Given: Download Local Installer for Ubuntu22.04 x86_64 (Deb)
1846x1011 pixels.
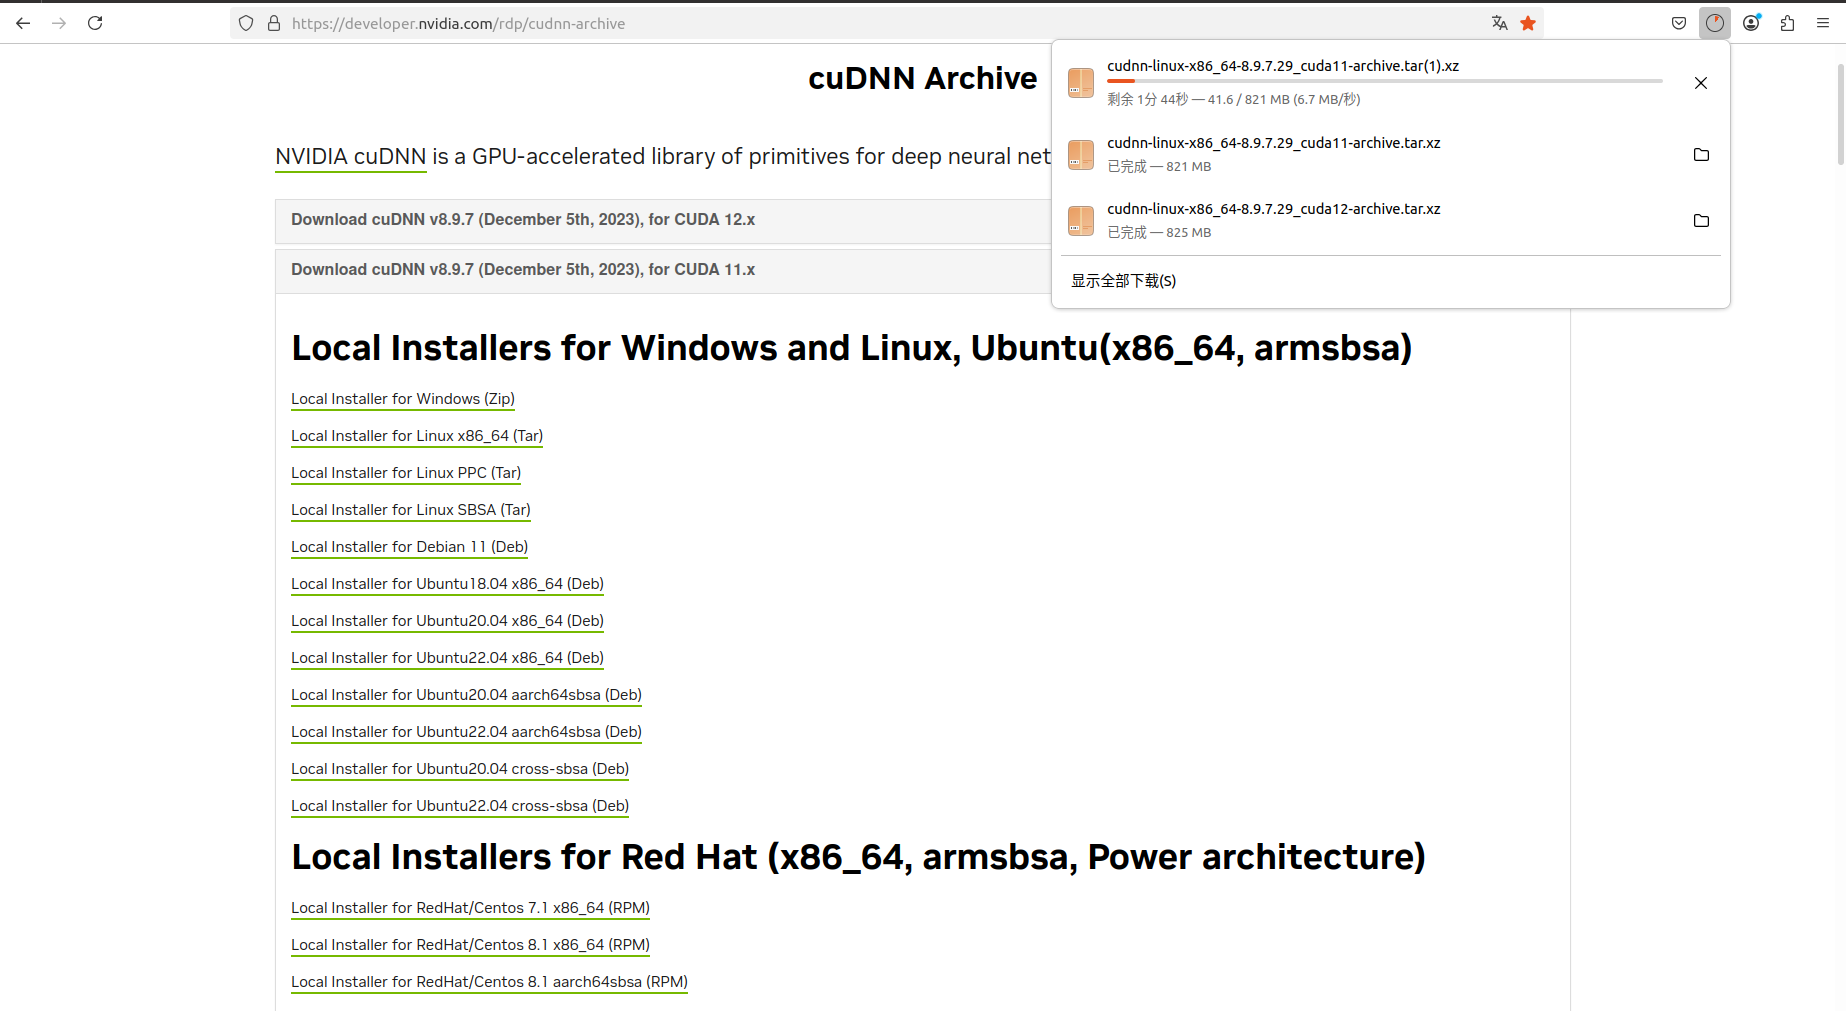Looking at the screenshot, I should pyautogui.click(x=447, y=658).
